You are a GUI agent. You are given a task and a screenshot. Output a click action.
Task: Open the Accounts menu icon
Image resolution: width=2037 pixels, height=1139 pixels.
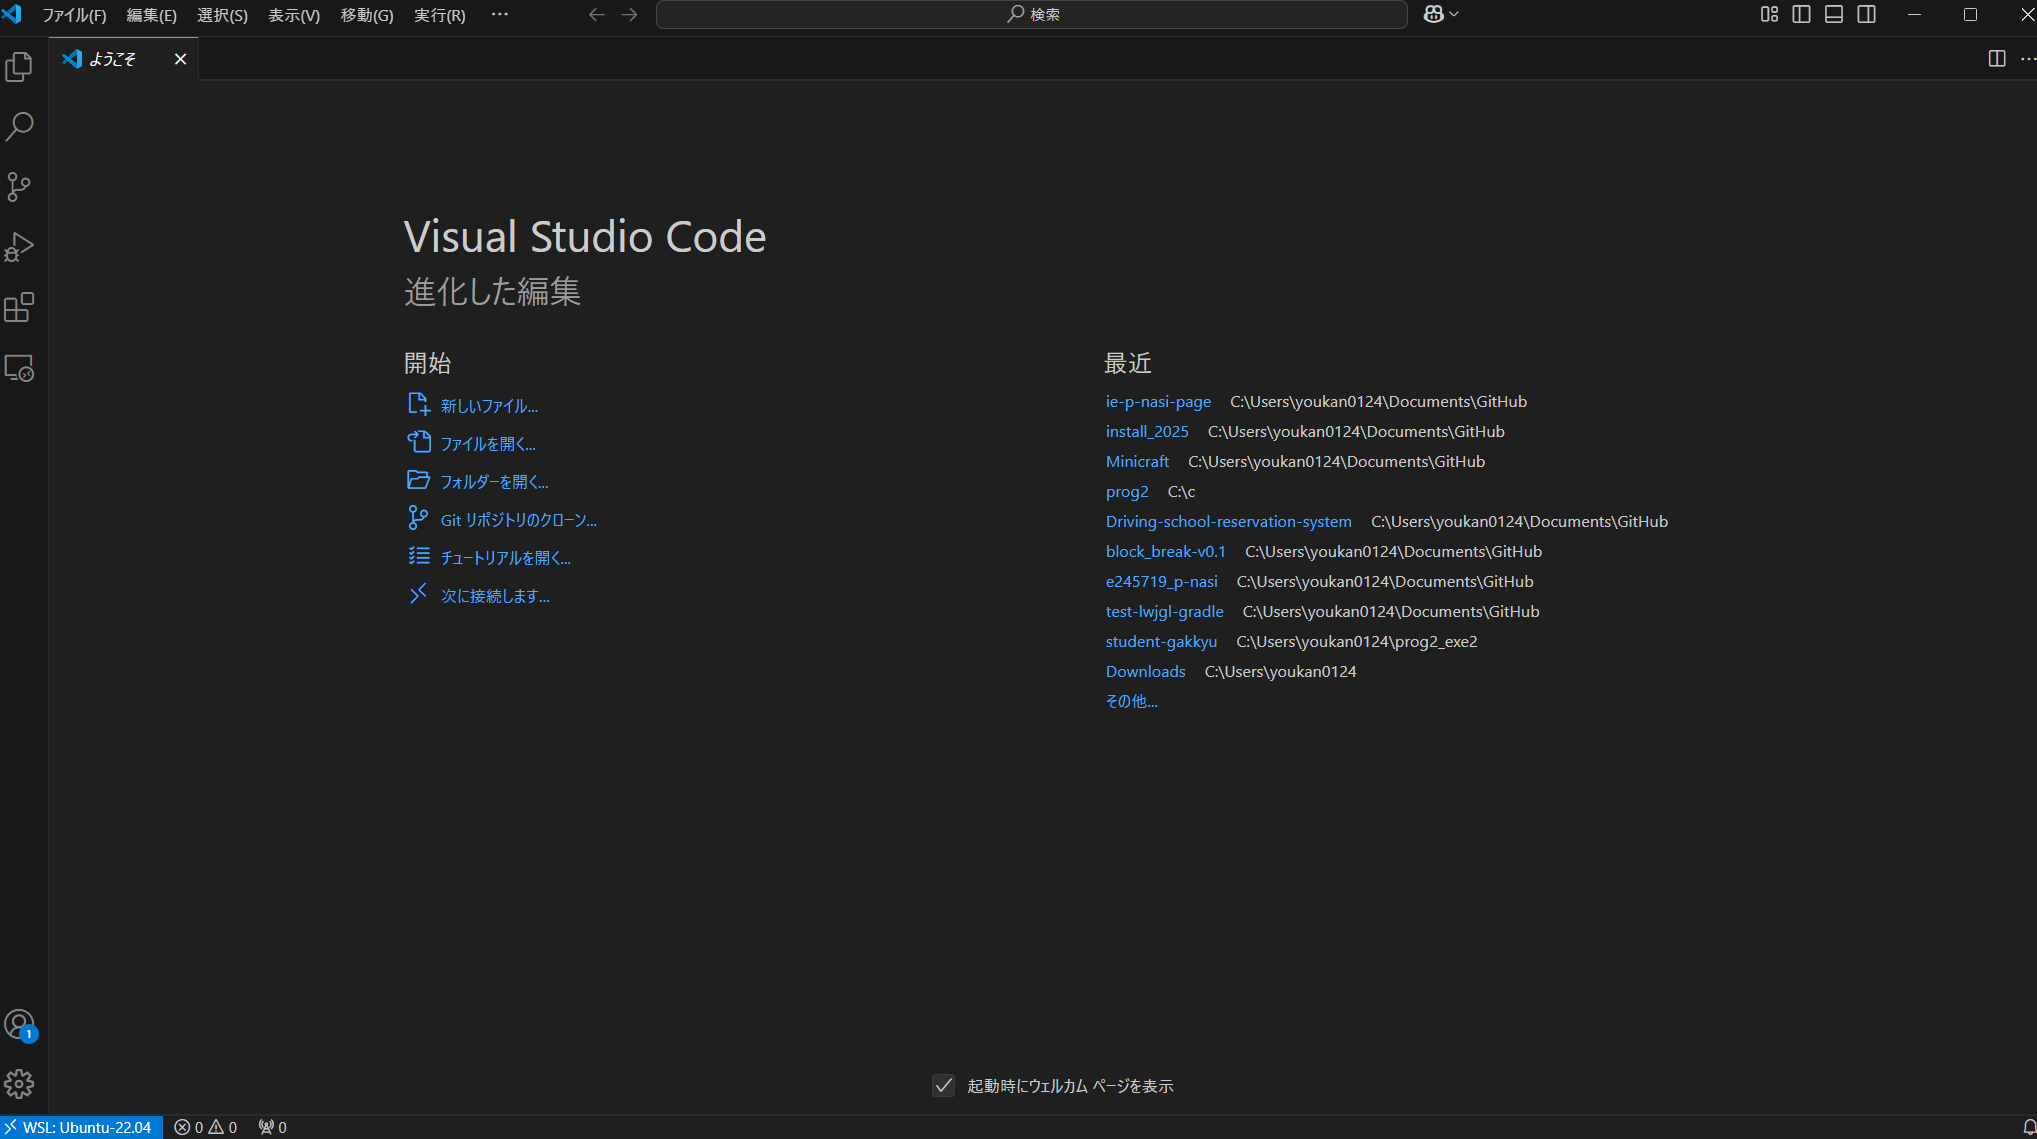[x=19, y=1025]
